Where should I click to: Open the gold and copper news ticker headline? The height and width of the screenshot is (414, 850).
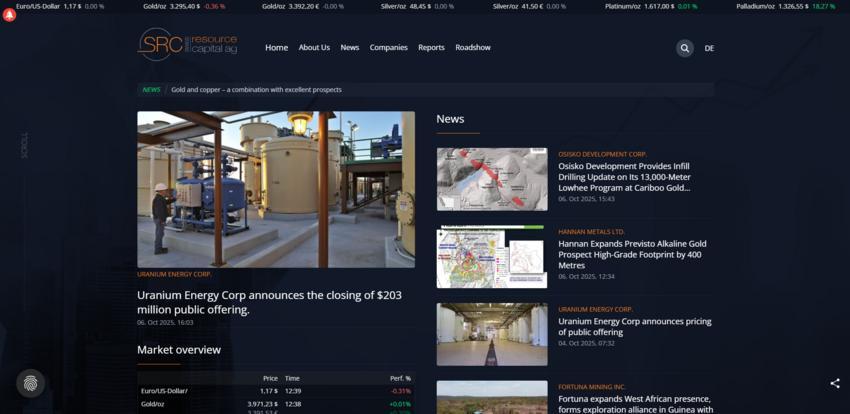click(256, 90)
